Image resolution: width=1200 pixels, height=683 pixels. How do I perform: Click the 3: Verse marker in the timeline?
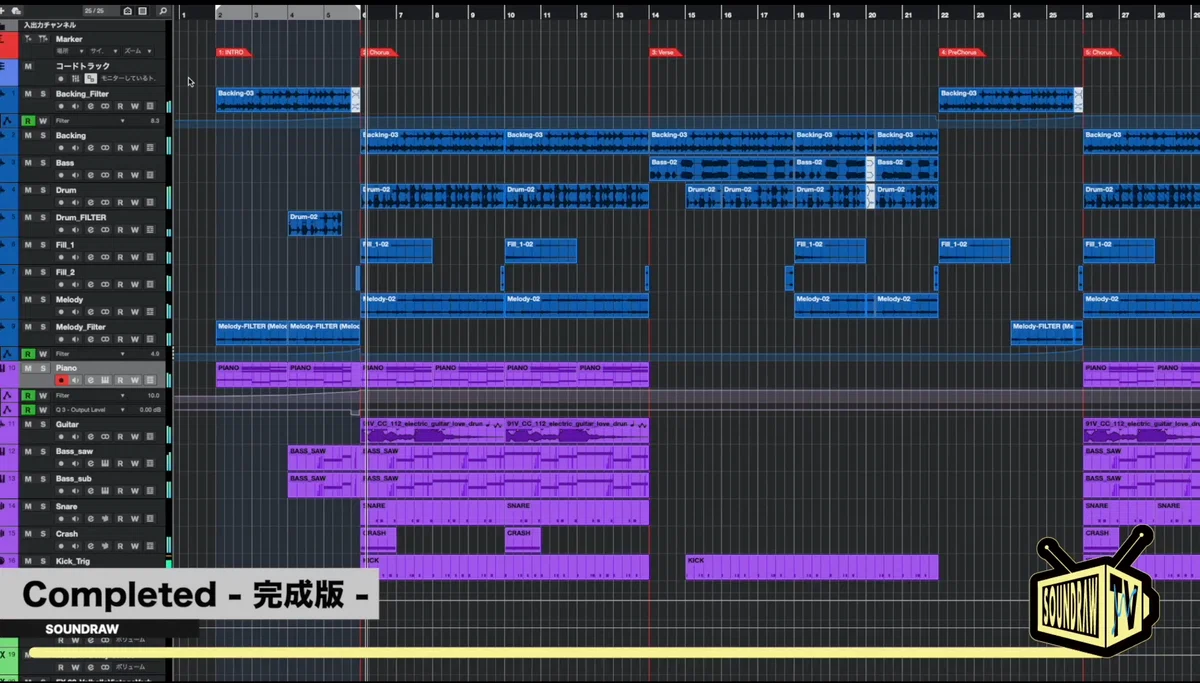[x=663, y=52]
